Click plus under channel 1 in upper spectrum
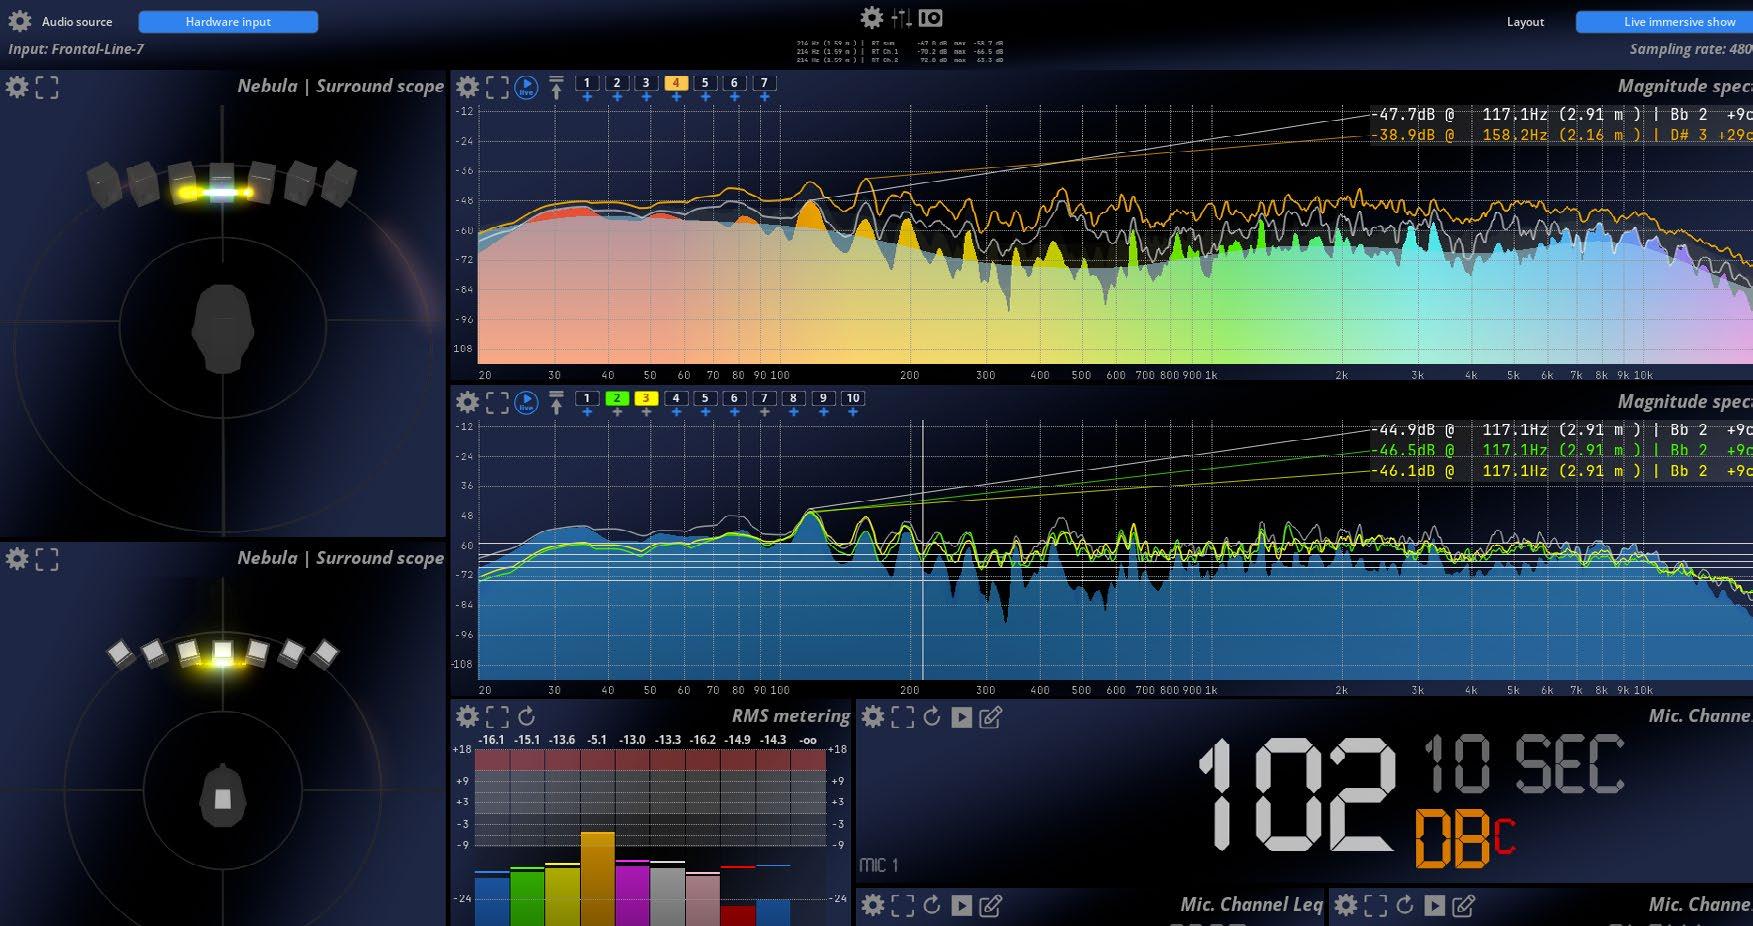The height and width of the screenshot is (926, 1753). point(587,97)
